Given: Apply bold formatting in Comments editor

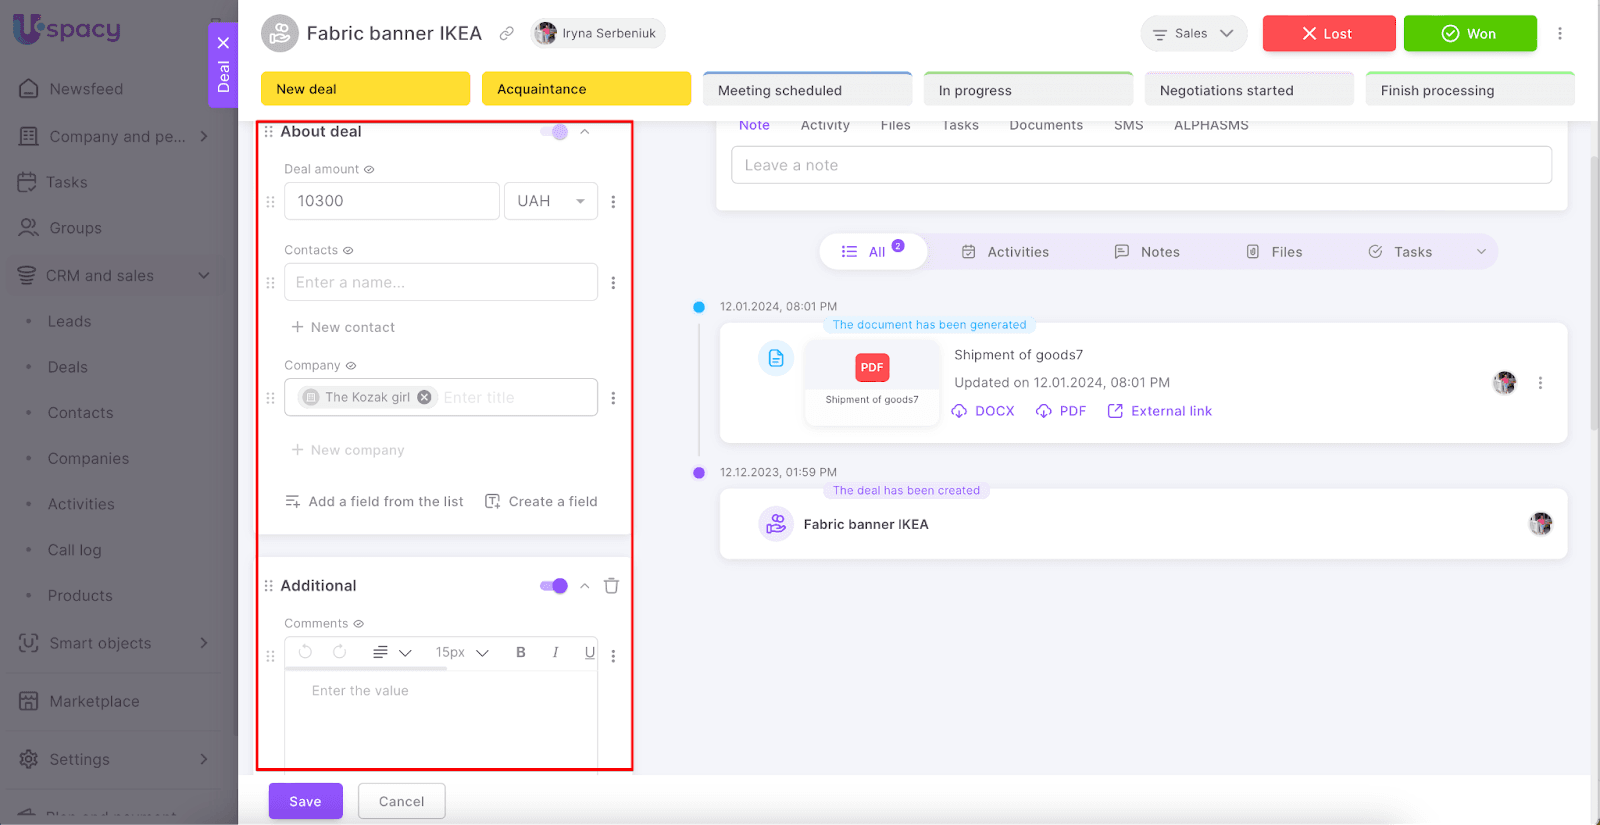Looking at the screenshot, I should coord(520,652).
